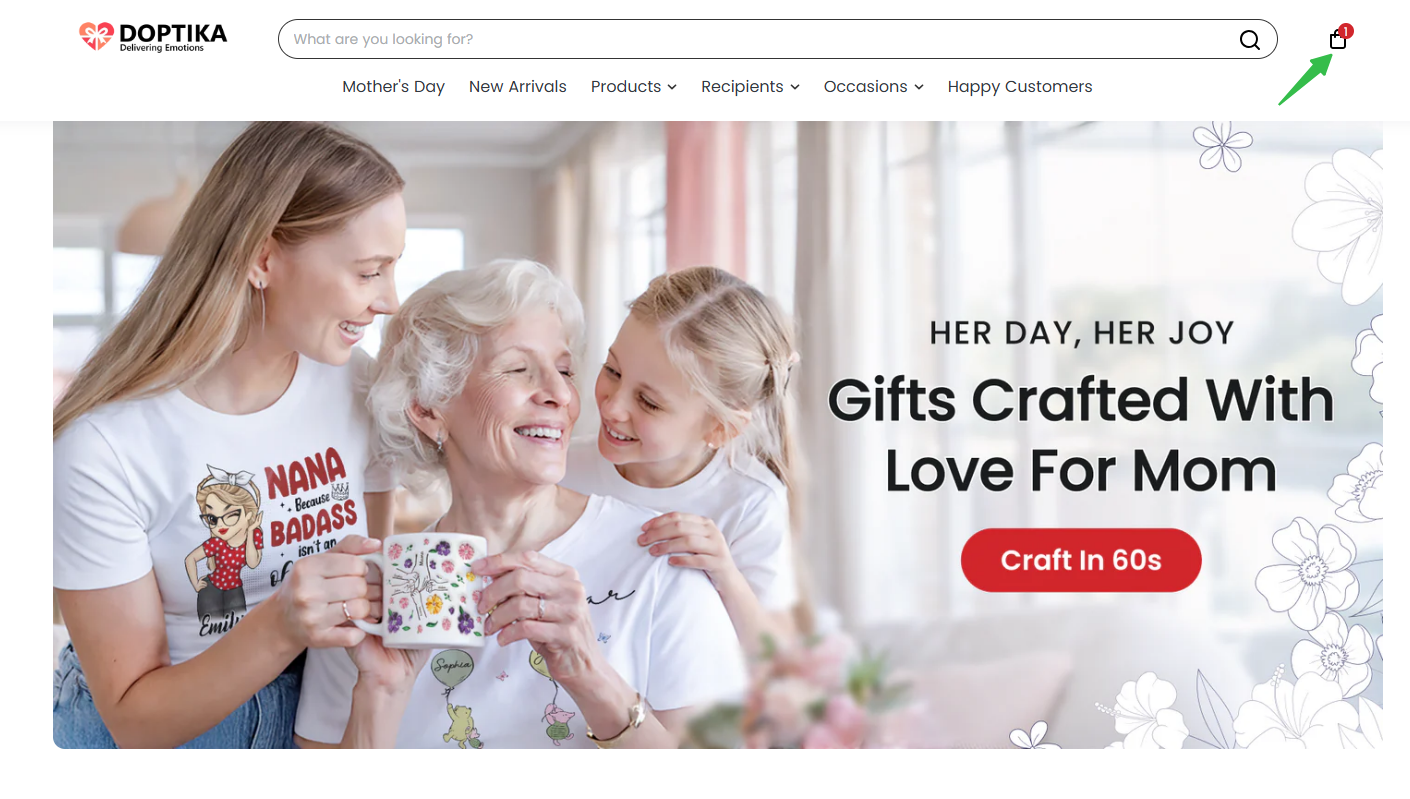Image resolution: width=1410 pixels, height=799 pixels.
Task: Open the New Arrivals link
Action: [518, 87]
